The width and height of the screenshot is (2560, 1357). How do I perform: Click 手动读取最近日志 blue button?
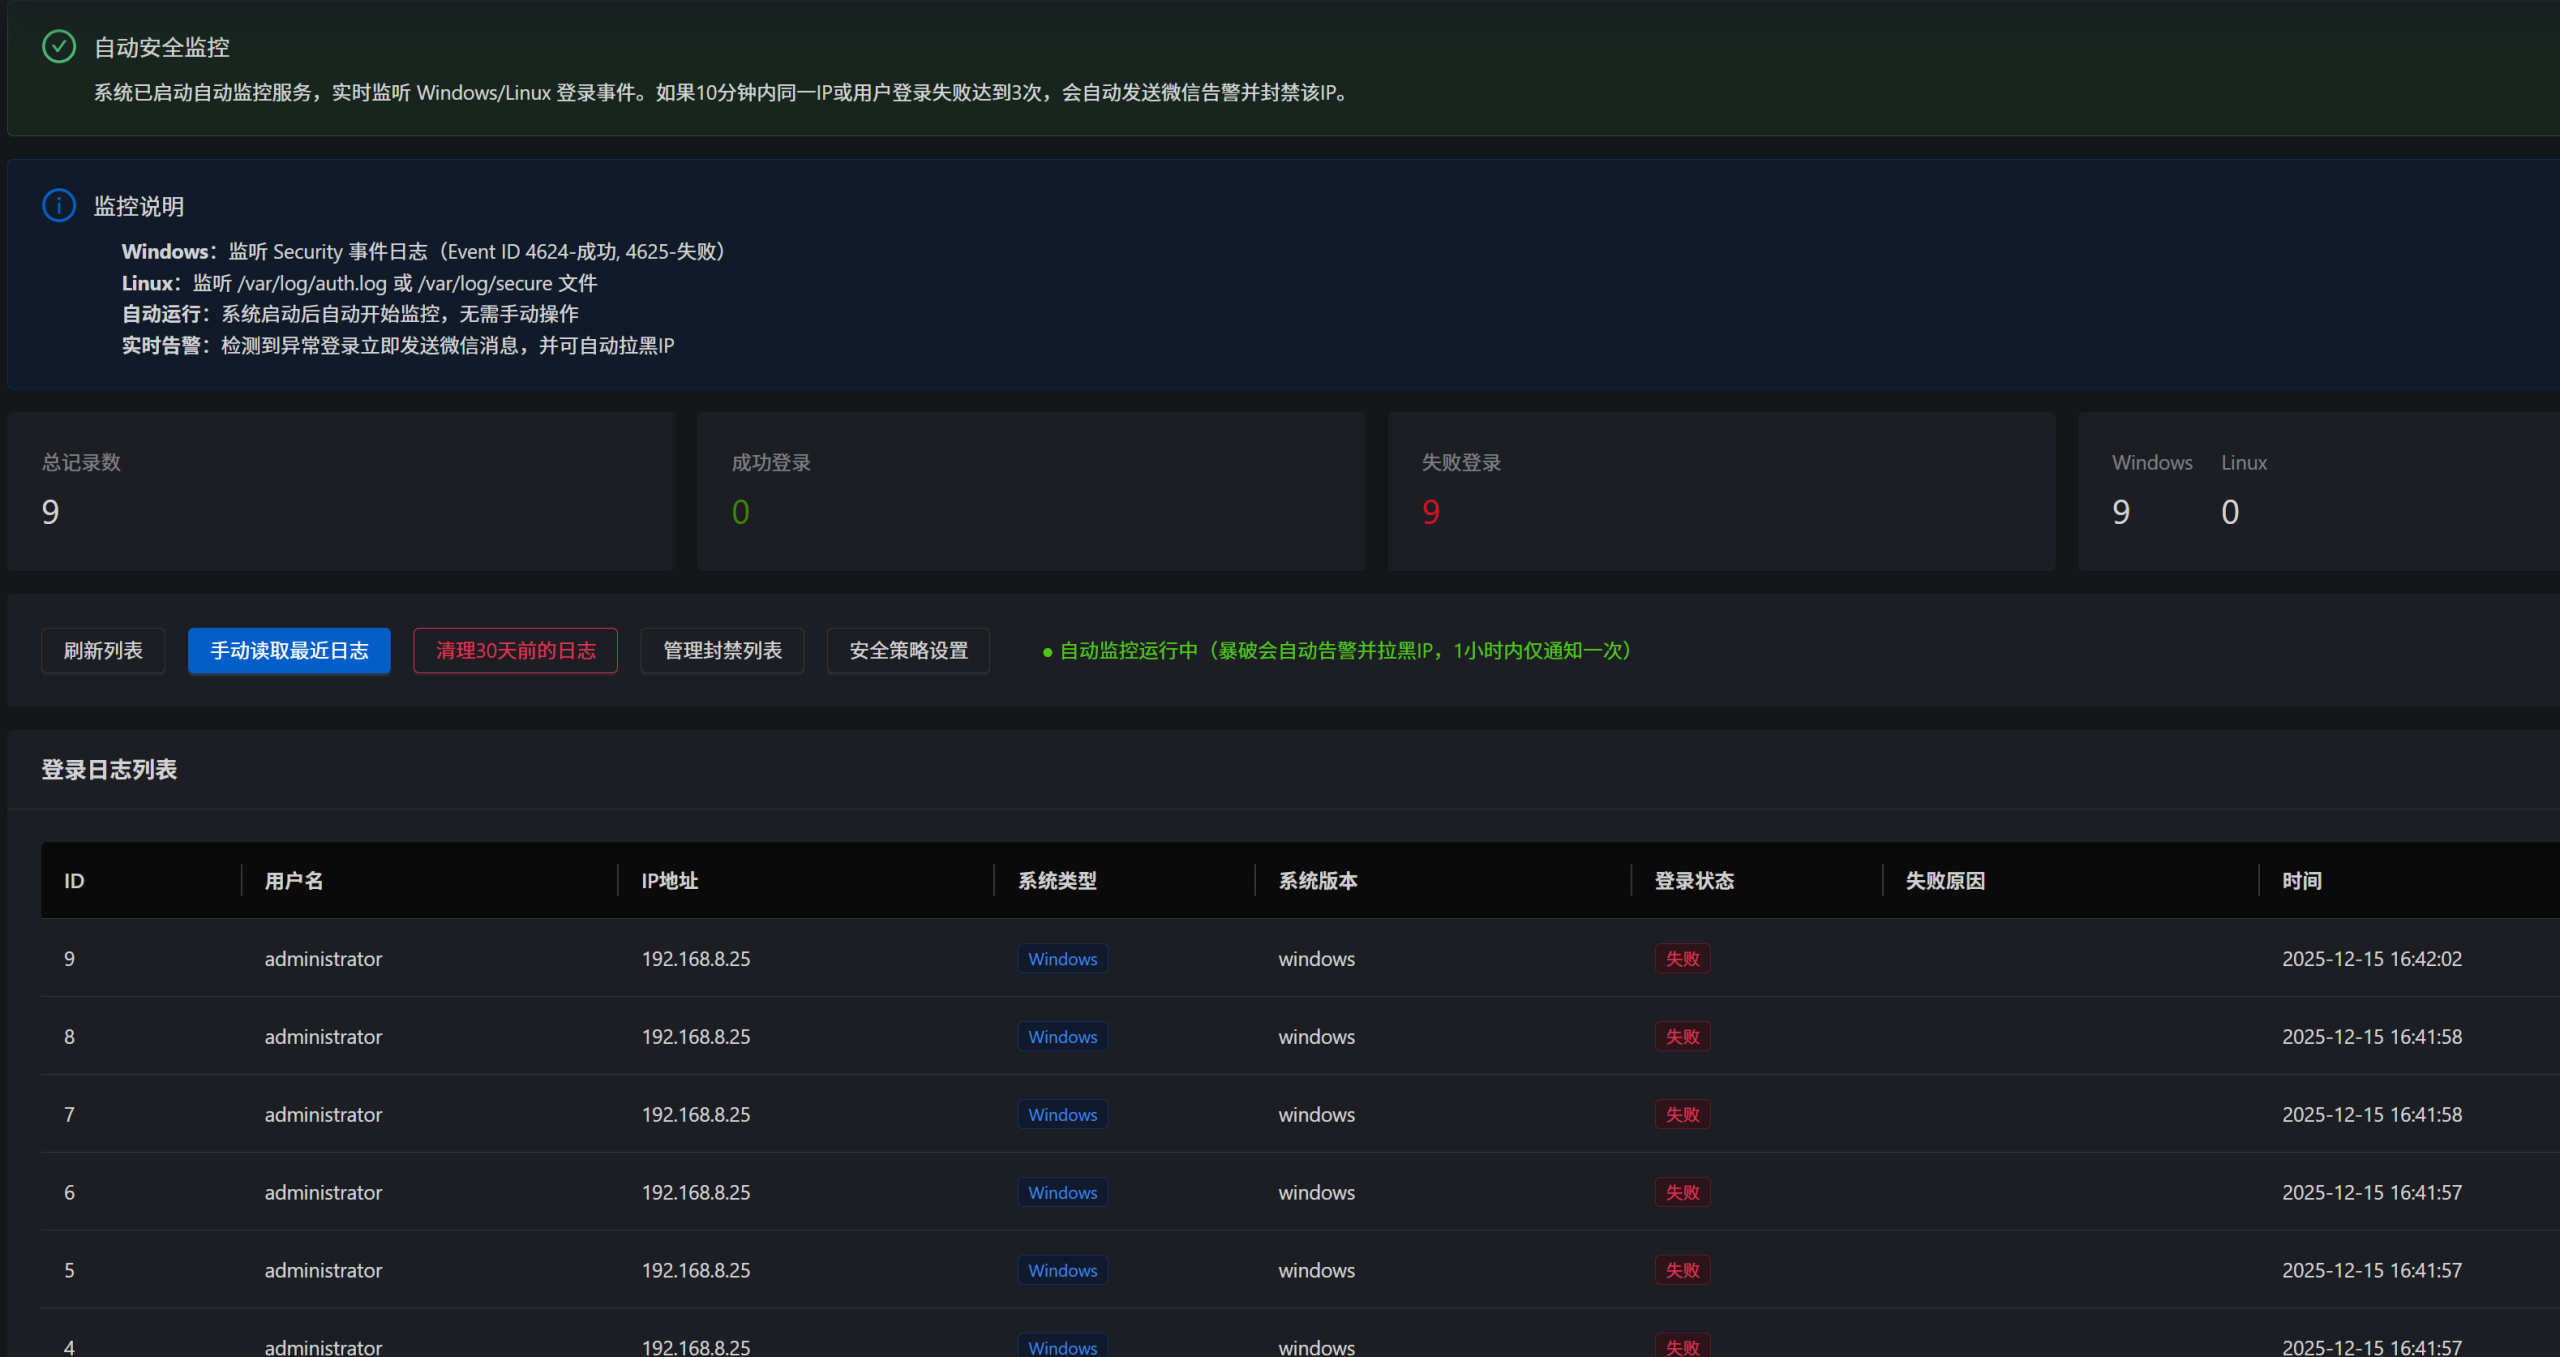pos(289,651)
